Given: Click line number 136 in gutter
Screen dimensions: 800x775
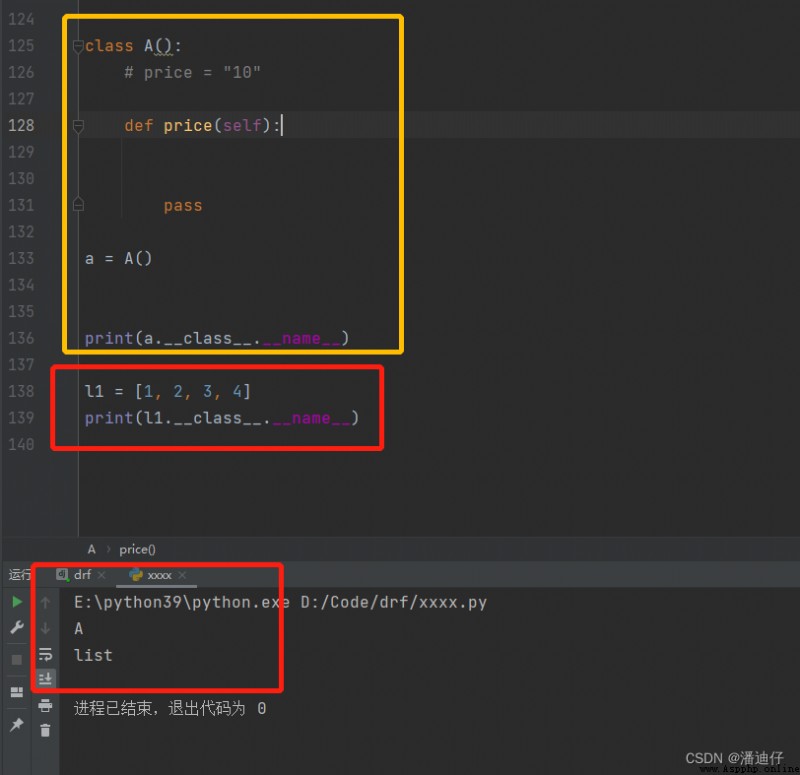Looking at the screenshot, I should (21, 338).
